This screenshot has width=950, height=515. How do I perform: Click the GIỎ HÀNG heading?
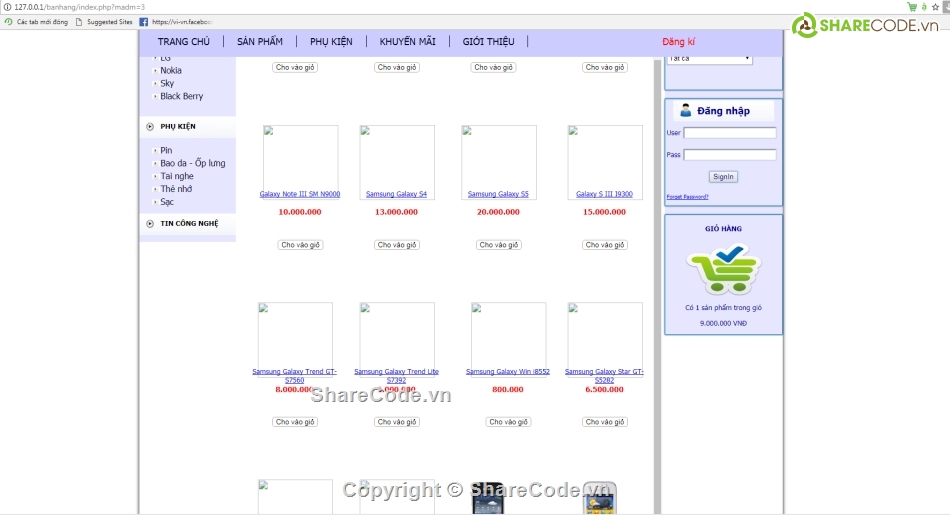(723, 228)
